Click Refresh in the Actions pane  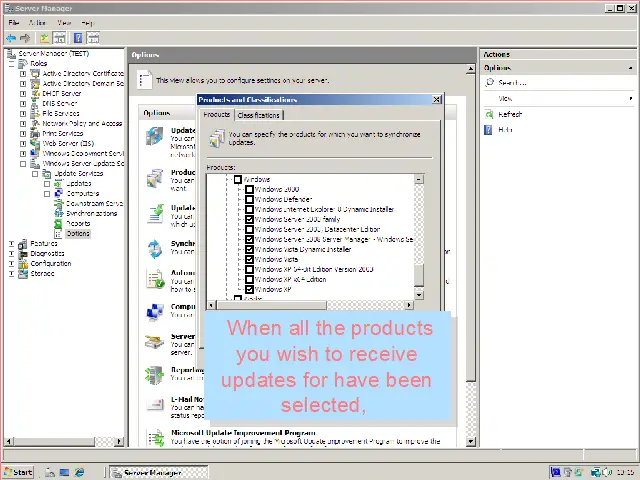coord(510,114)
